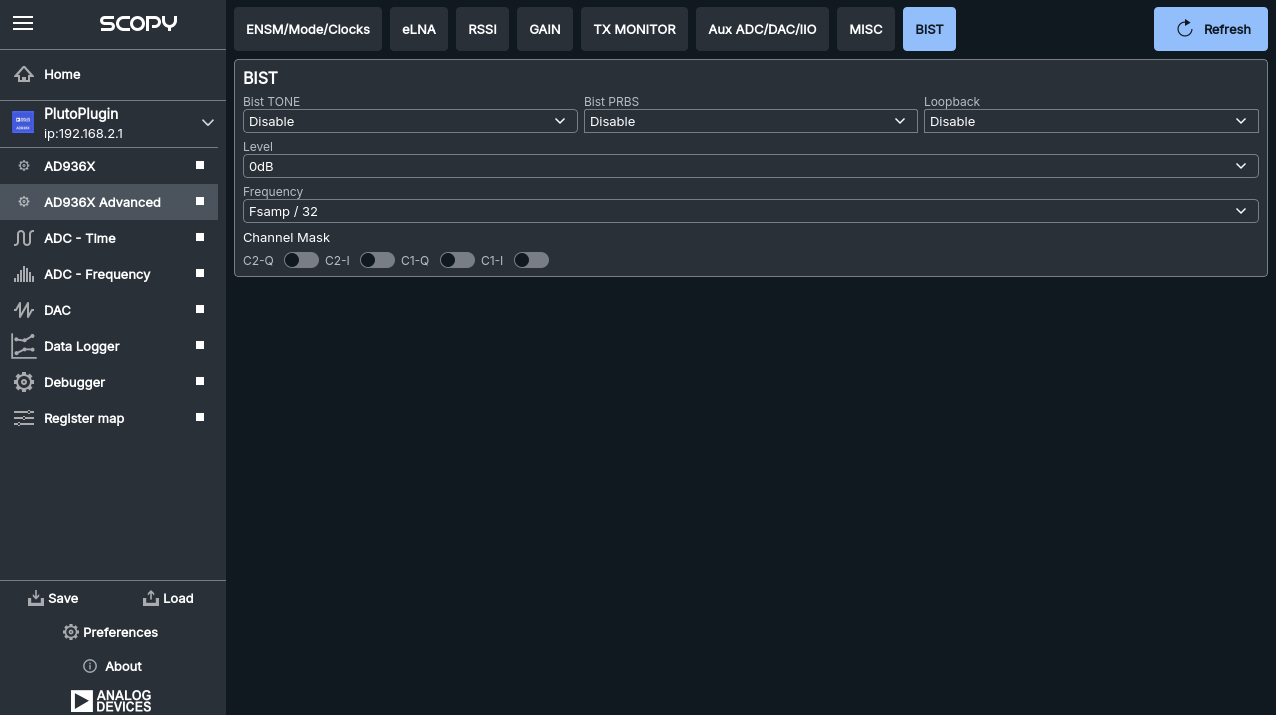Switch to the Aux ADC/DAC/IIO tab
This screenshot has height=715, width=1276.
click(762, 29)
